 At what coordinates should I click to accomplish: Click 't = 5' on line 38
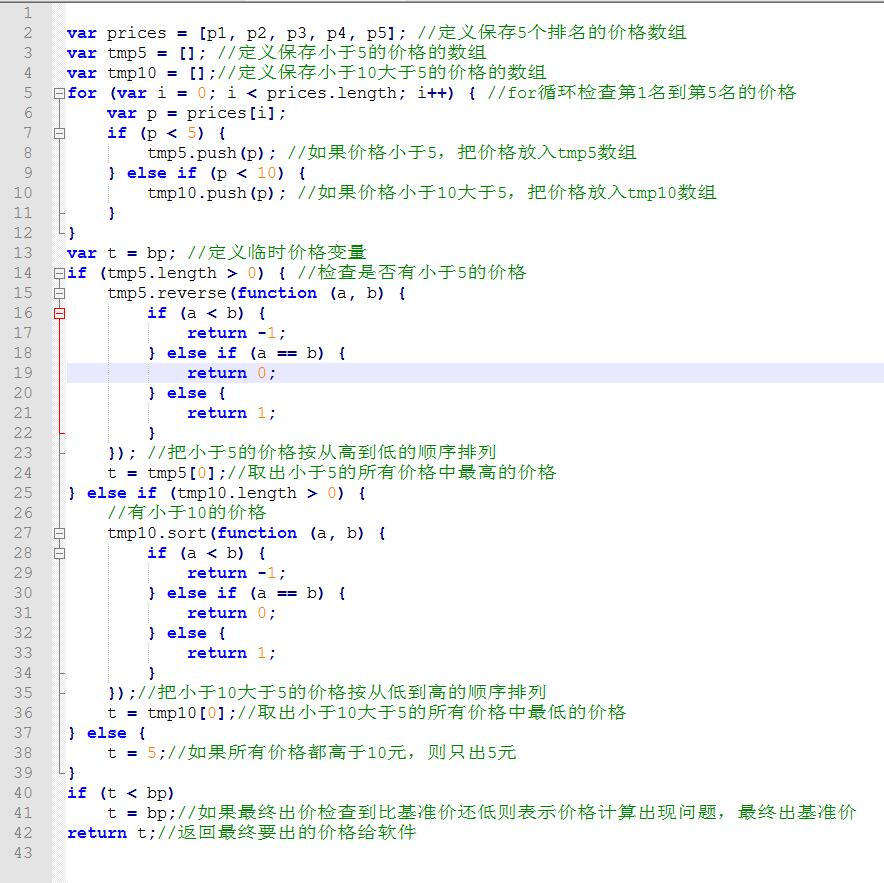131,753
